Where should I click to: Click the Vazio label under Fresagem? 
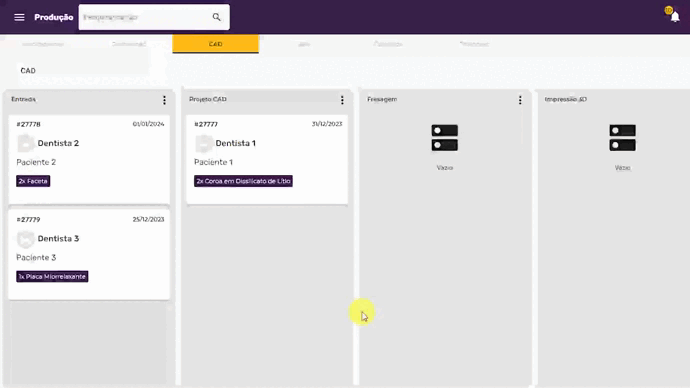[x=444, y=168]
